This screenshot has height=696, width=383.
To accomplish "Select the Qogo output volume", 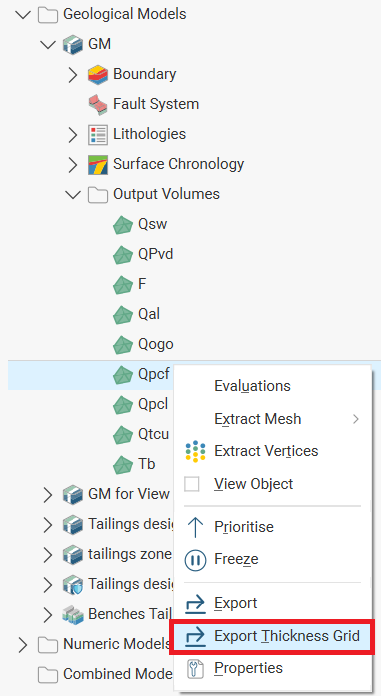I will pyautogui.click(x=155, y=344).
